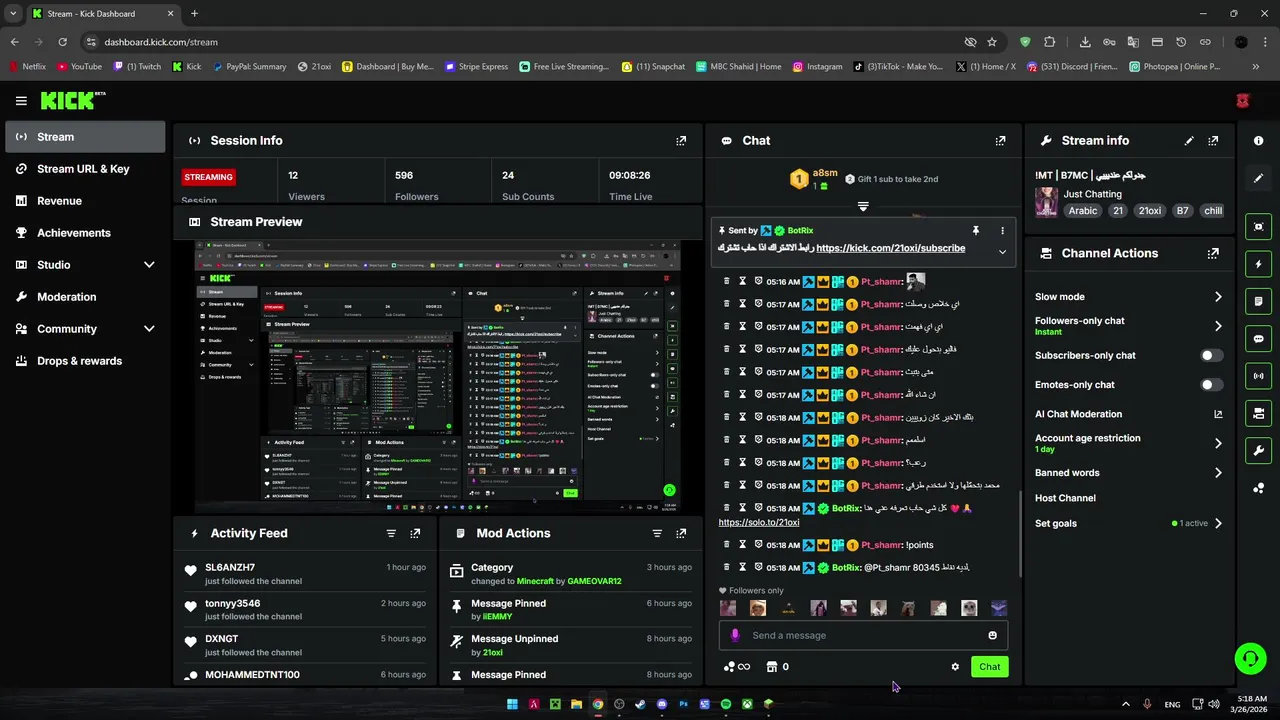Click the channel points icon below chat
This screenshot has width=1280, height=720.
pos(730,667)
